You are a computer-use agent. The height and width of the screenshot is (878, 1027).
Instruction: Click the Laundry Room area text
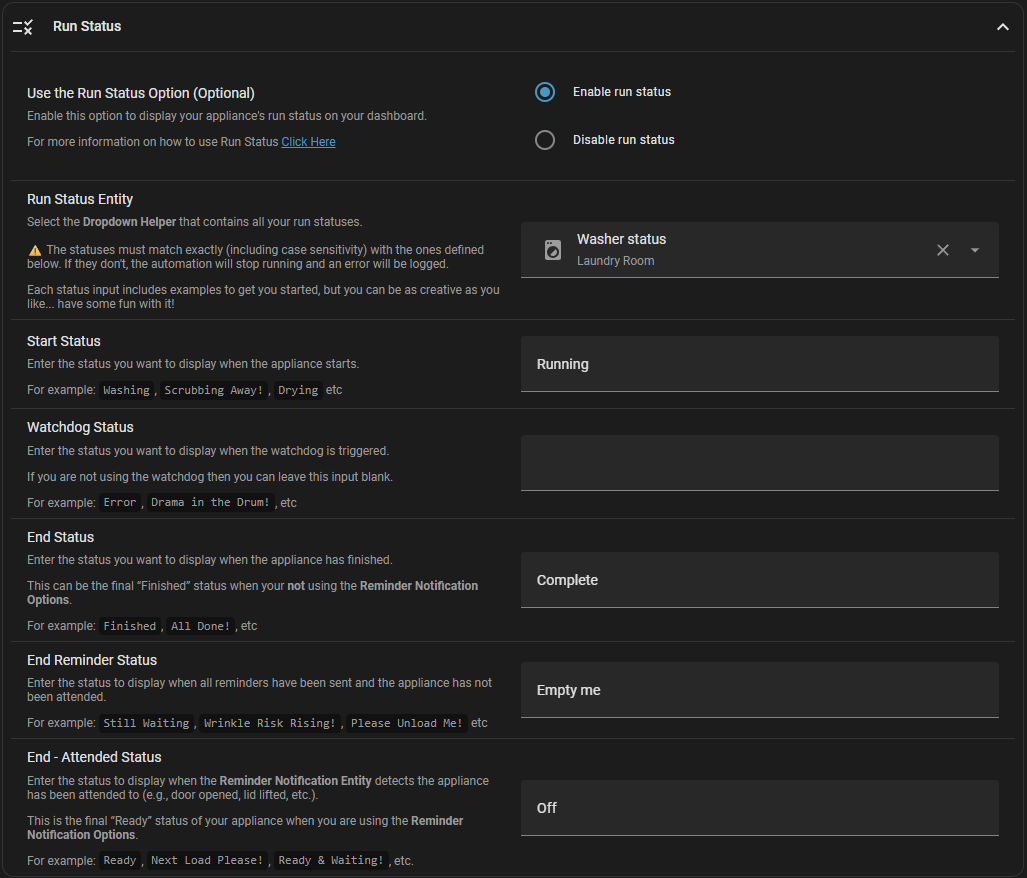coord(615,261)
